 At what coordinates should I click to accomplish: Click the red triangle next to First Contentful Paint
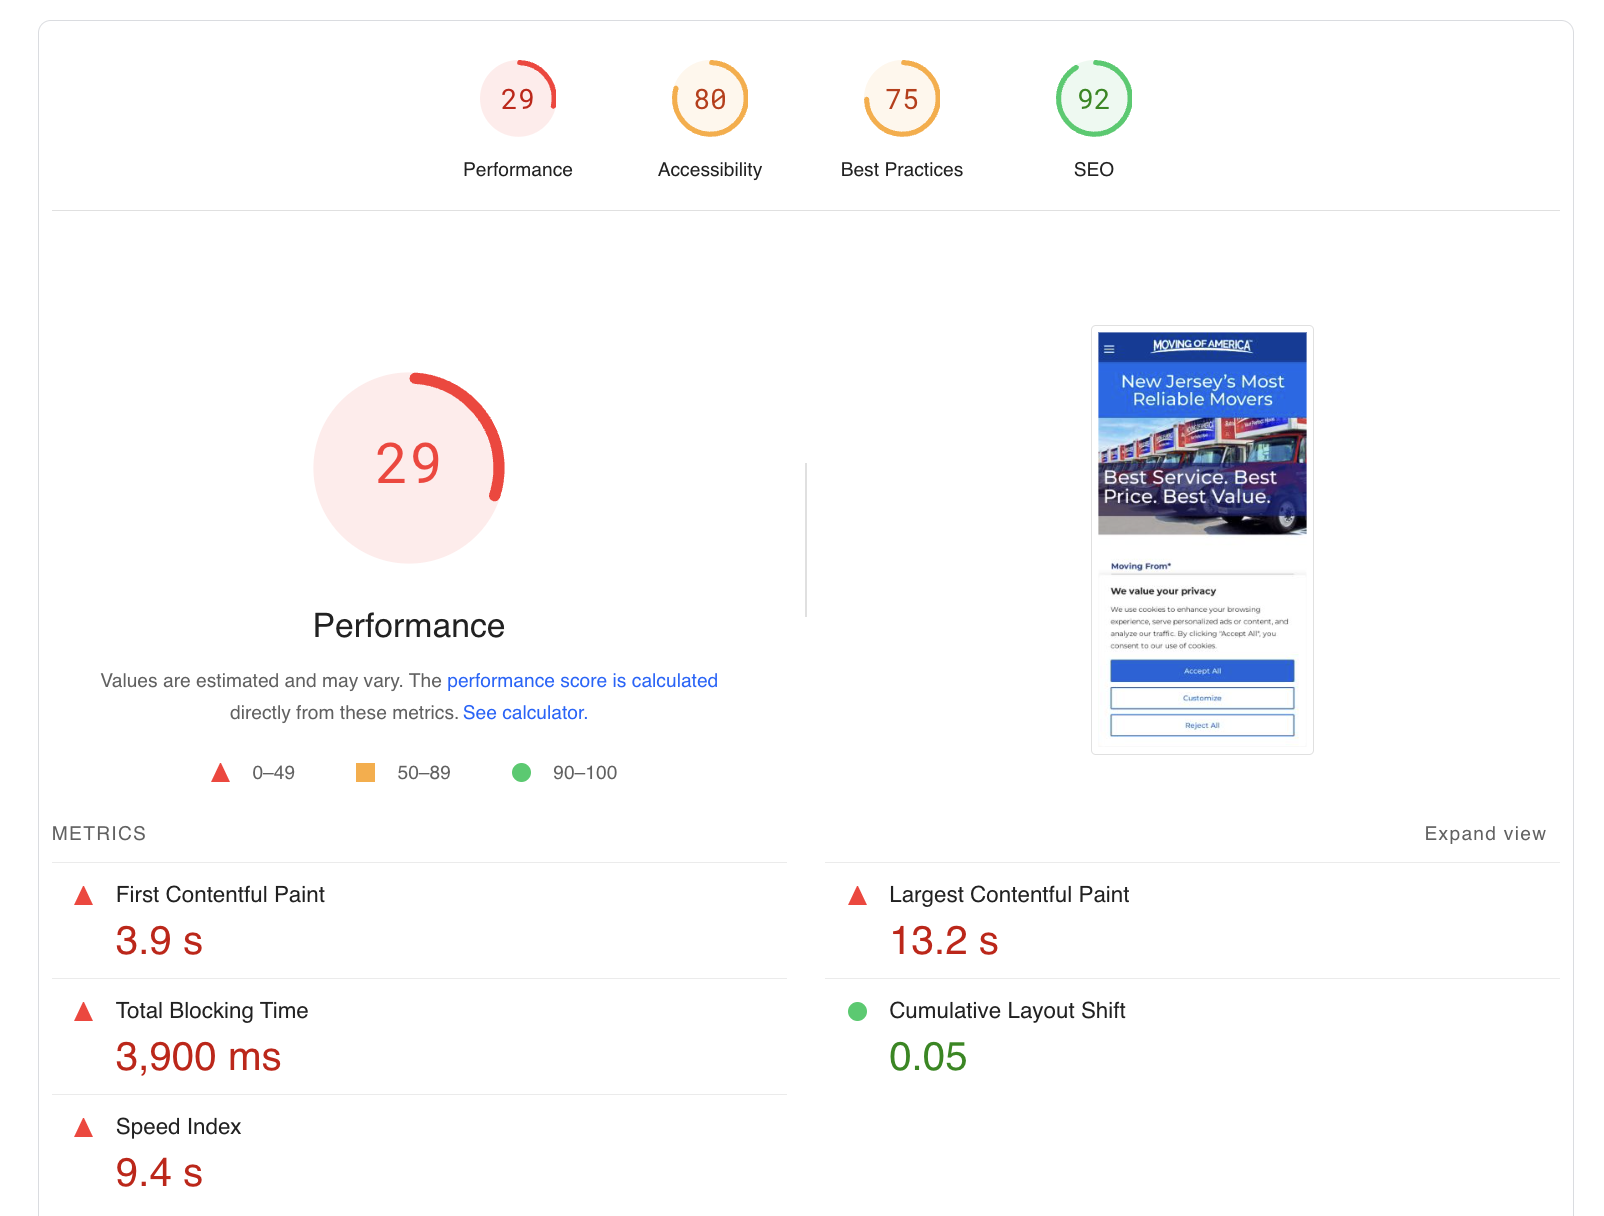(84, 896)
